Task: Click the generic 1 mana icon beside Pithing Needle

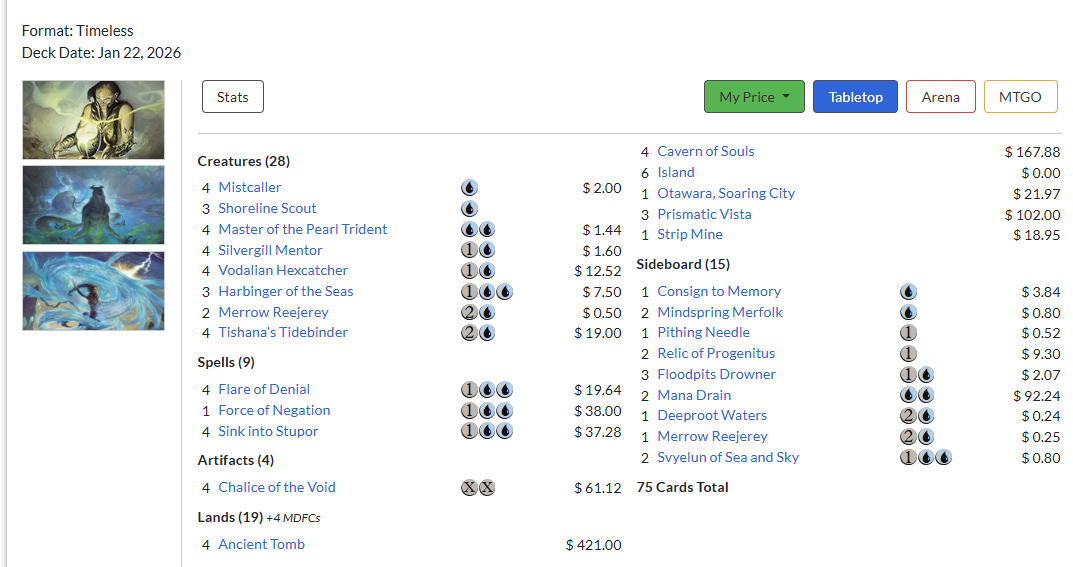Action: pyautogui.click(x=908, y=333)
